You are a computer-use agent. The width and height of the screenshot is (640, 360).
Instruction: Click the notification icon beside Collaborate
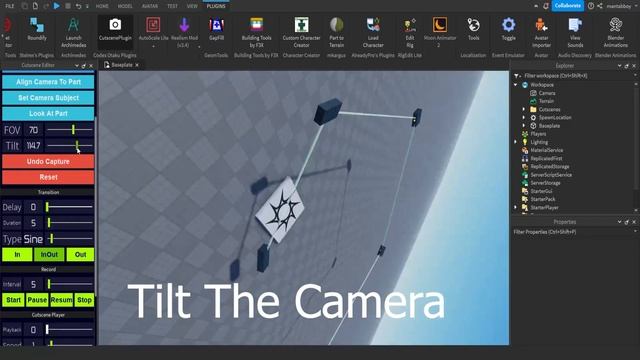(546, 6)
